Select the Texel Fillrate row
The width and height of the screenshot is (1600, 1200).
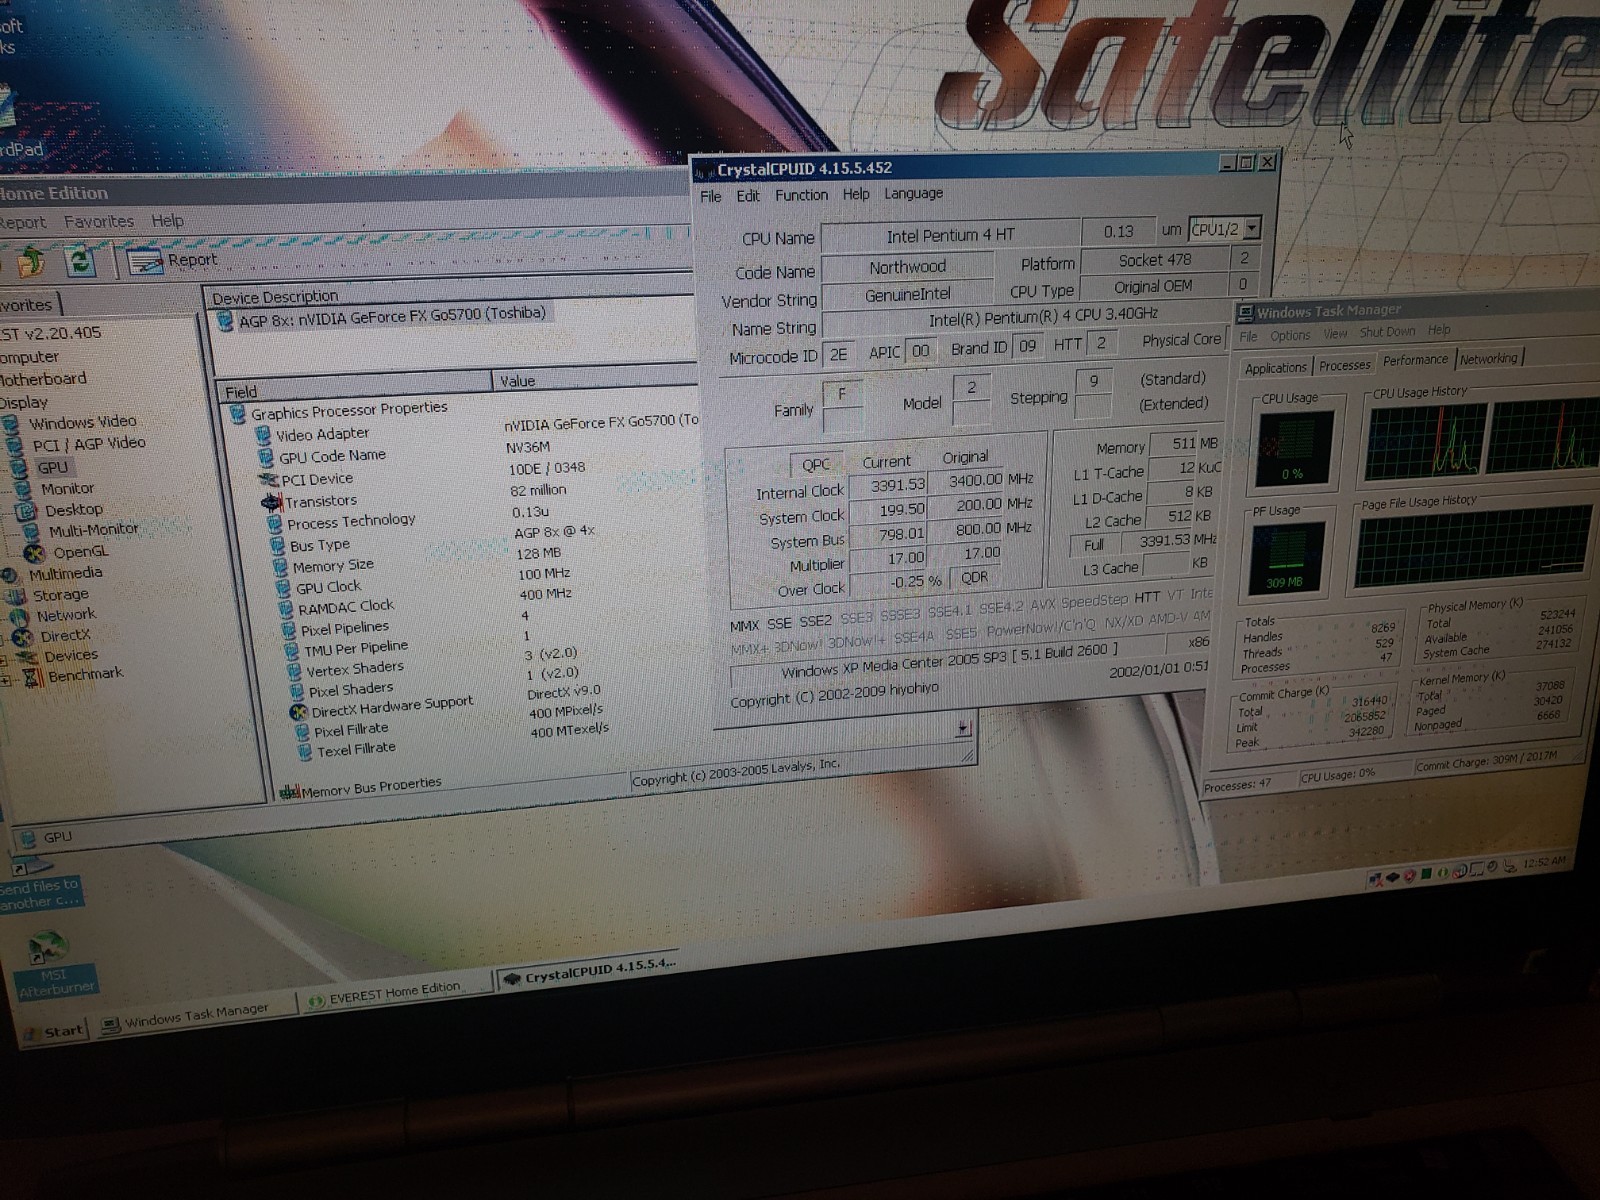coord(356,749)
